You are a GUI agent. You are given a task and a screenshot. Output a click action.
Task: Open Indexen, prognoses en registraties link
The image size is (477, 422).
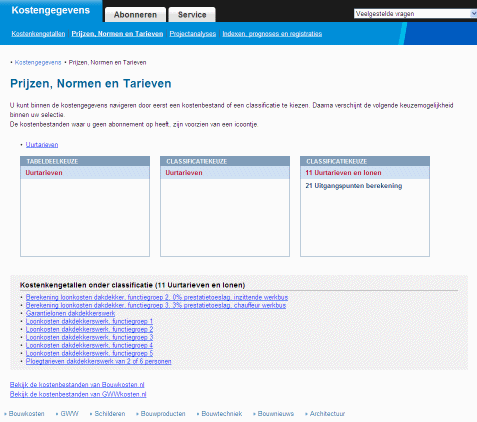point(272,34)
